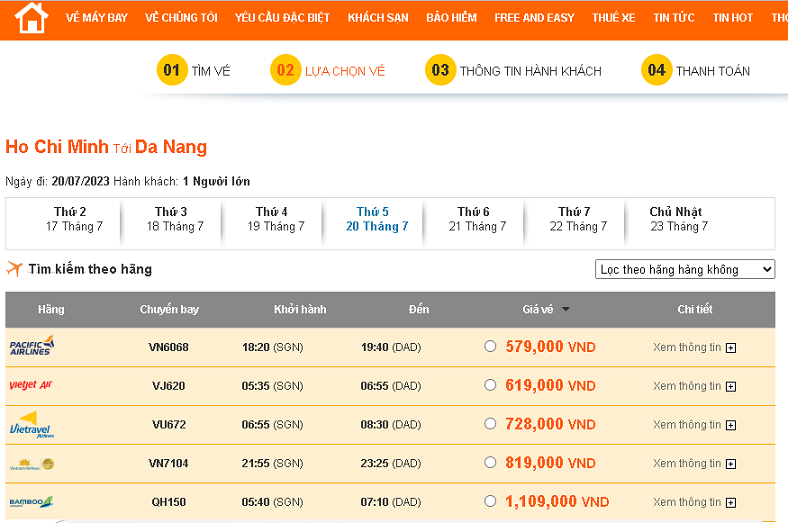
Task: Sort by Giá vé arrow
Action: [566, 309]
